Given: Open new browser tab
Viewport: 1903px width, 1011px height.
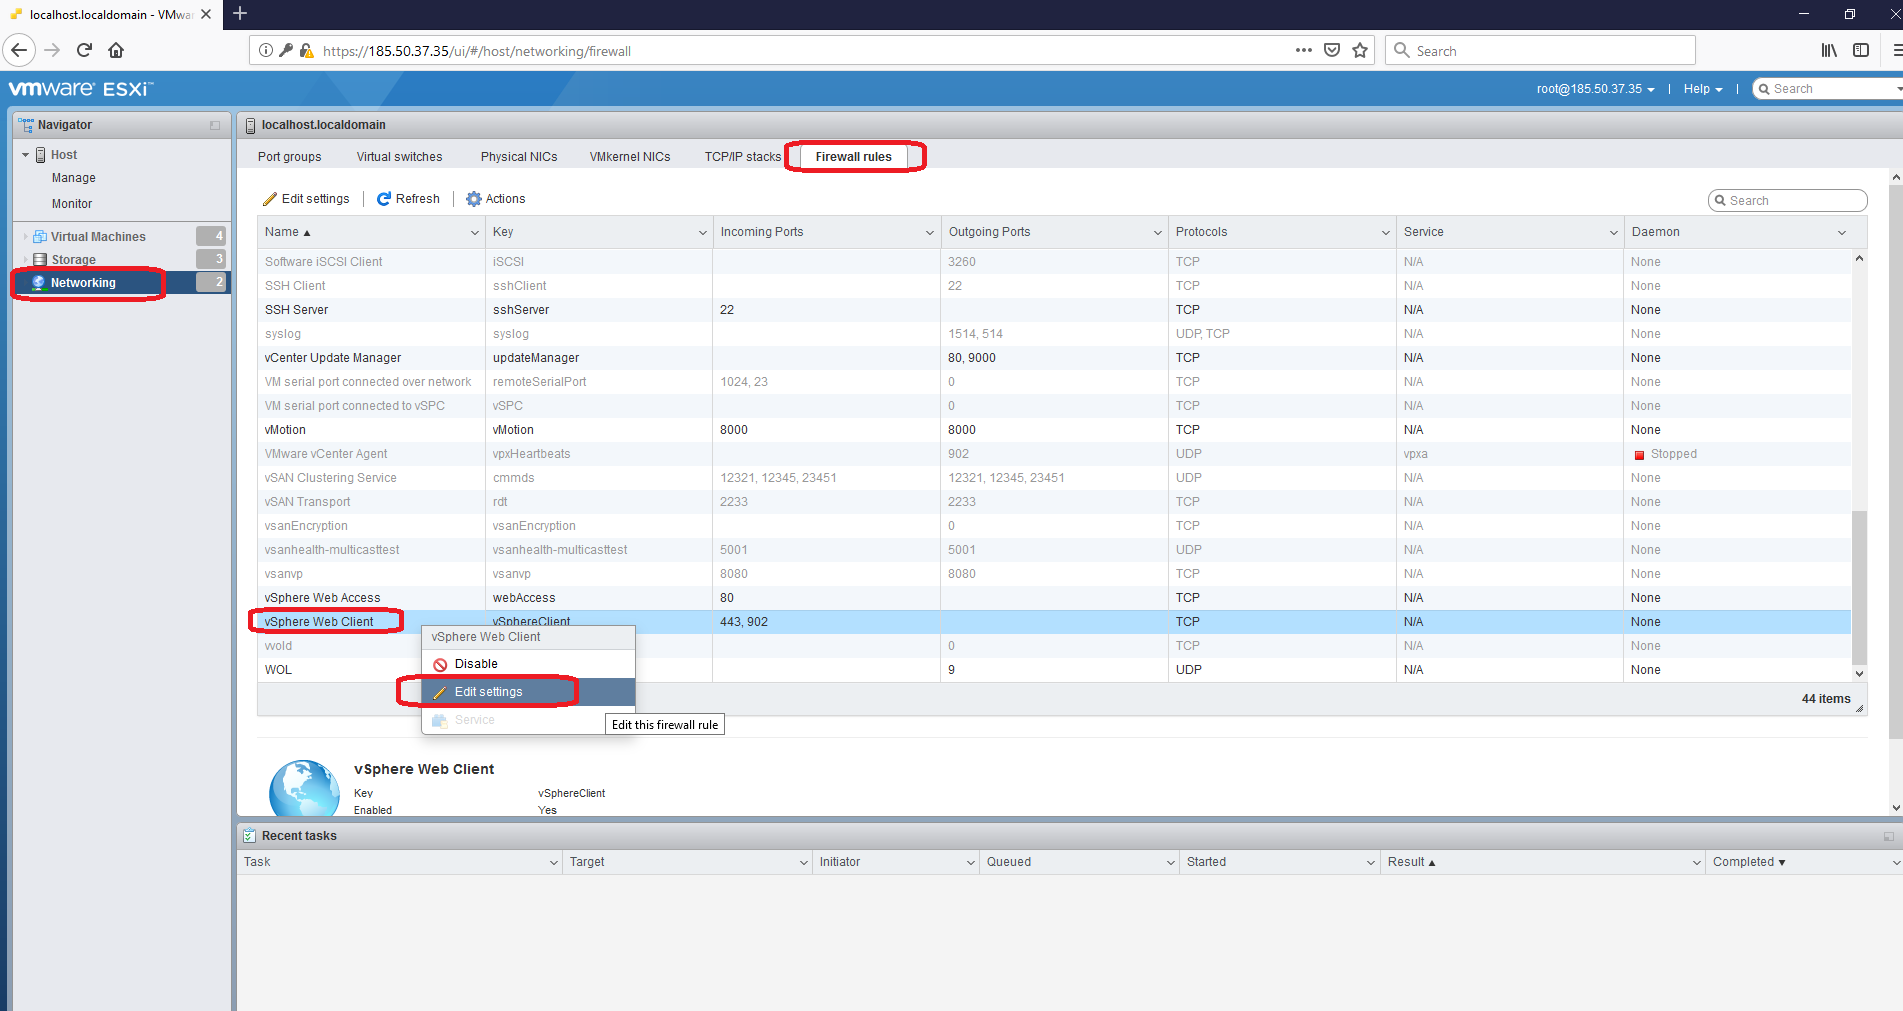Looking at the screenshot, I should 240,13.
